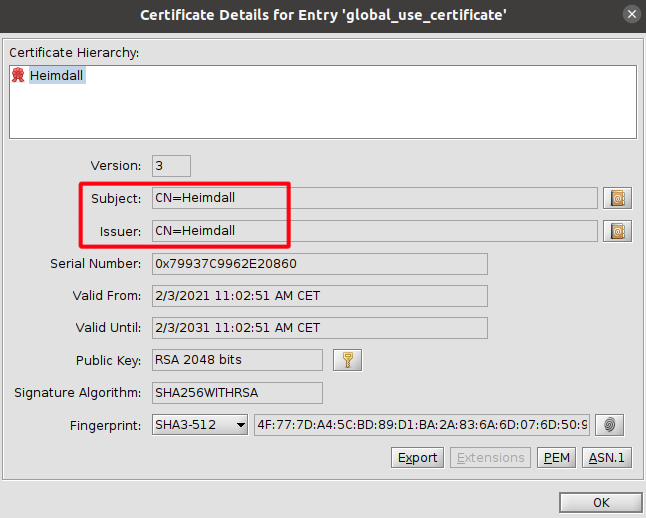This screenshot has height=518, width=646.
Task: Click the Issuer details address book icon
Action: [618, 231]
